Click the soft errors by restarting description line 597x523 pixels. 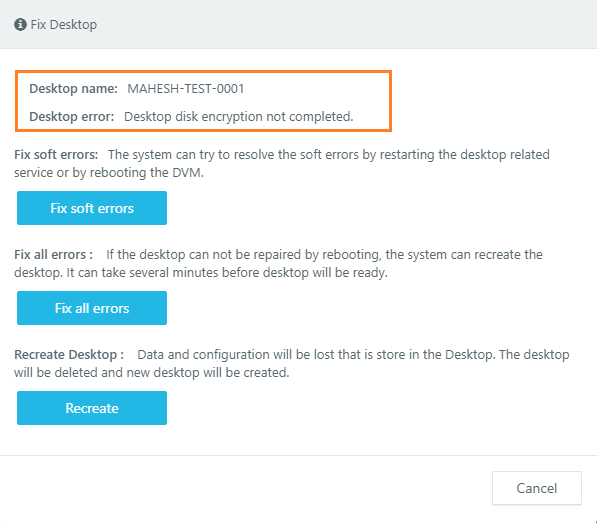pos(329,155)
